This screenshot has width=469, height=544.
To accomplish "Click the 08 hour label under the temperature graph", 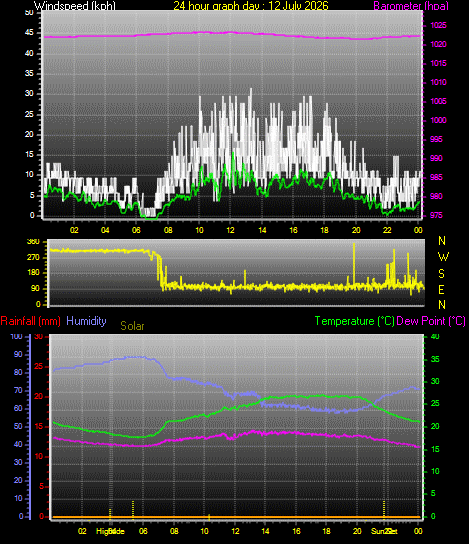I will click(x=174, y=531).
